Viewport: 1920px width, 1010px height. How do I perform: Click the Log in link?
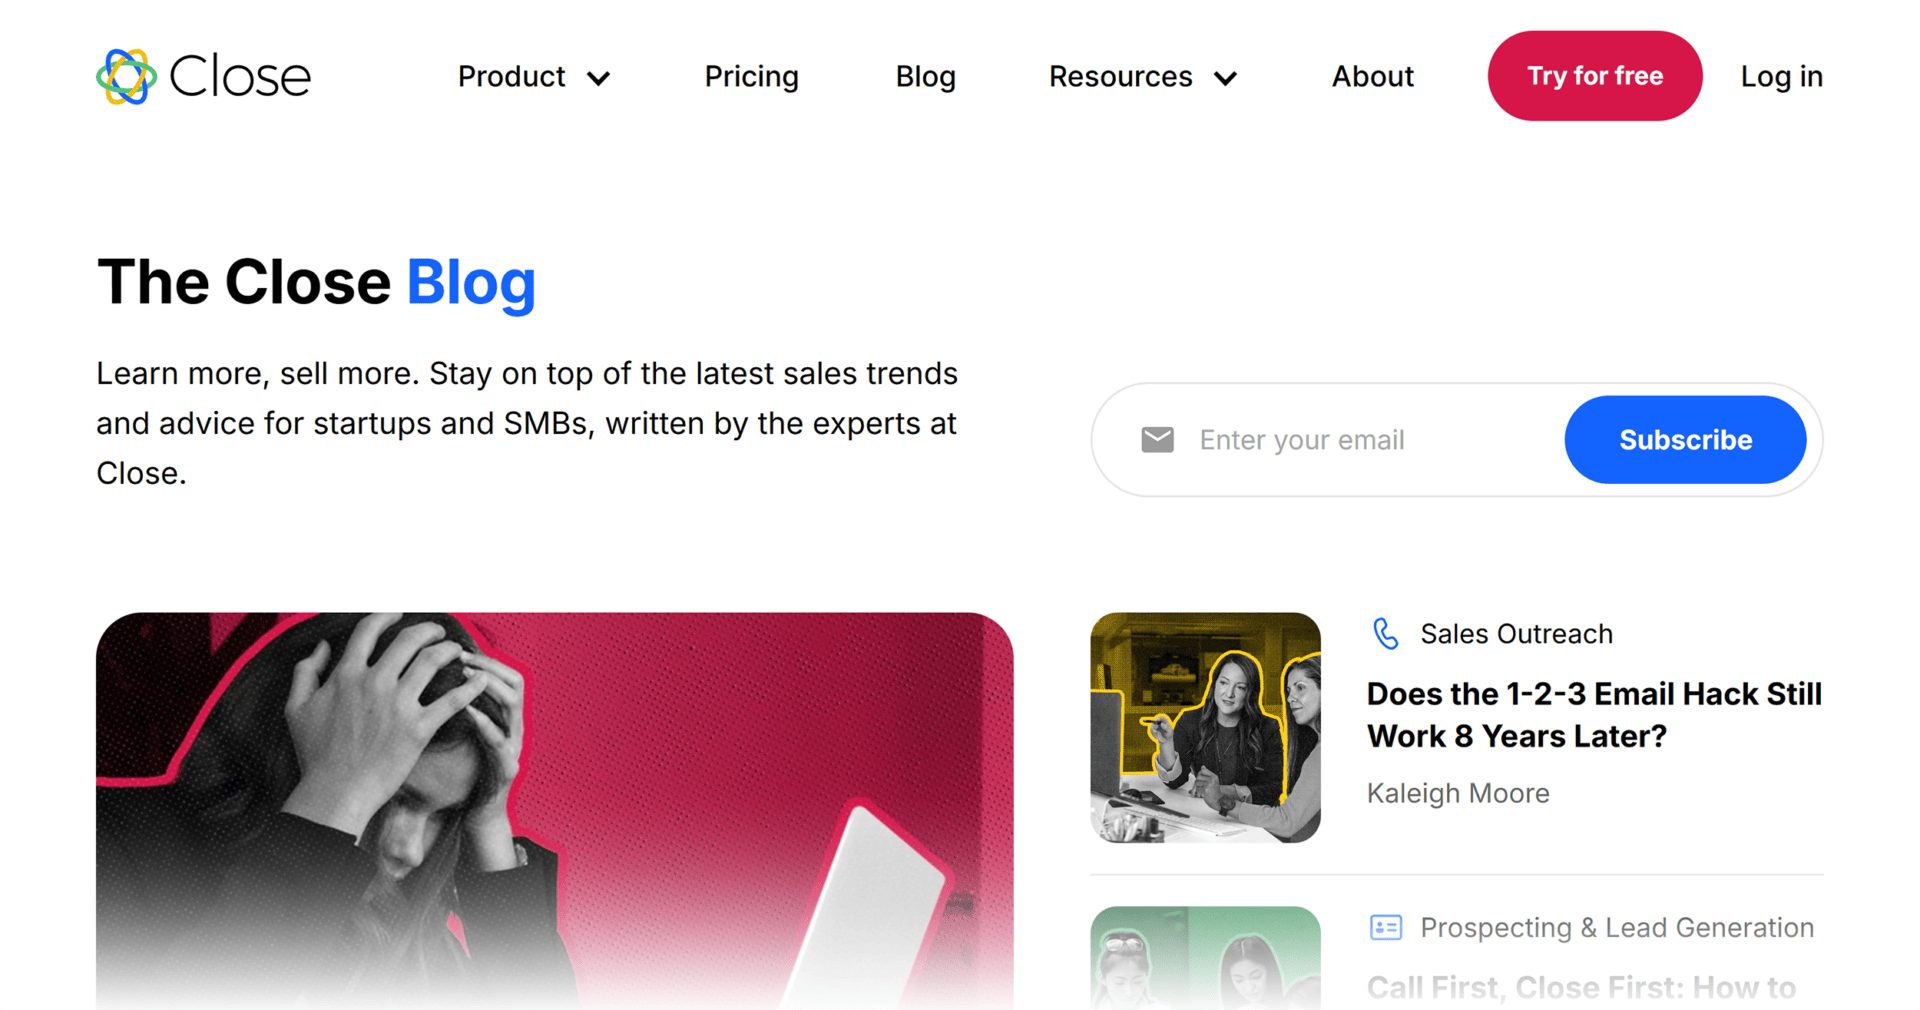tap(1781, 77)
